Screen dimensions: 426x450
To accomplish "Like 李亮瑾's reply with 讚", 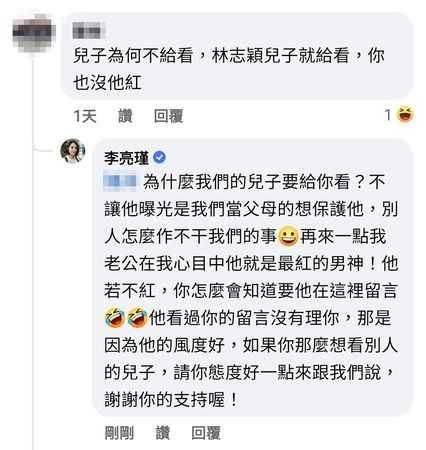I will pos(163,433).
